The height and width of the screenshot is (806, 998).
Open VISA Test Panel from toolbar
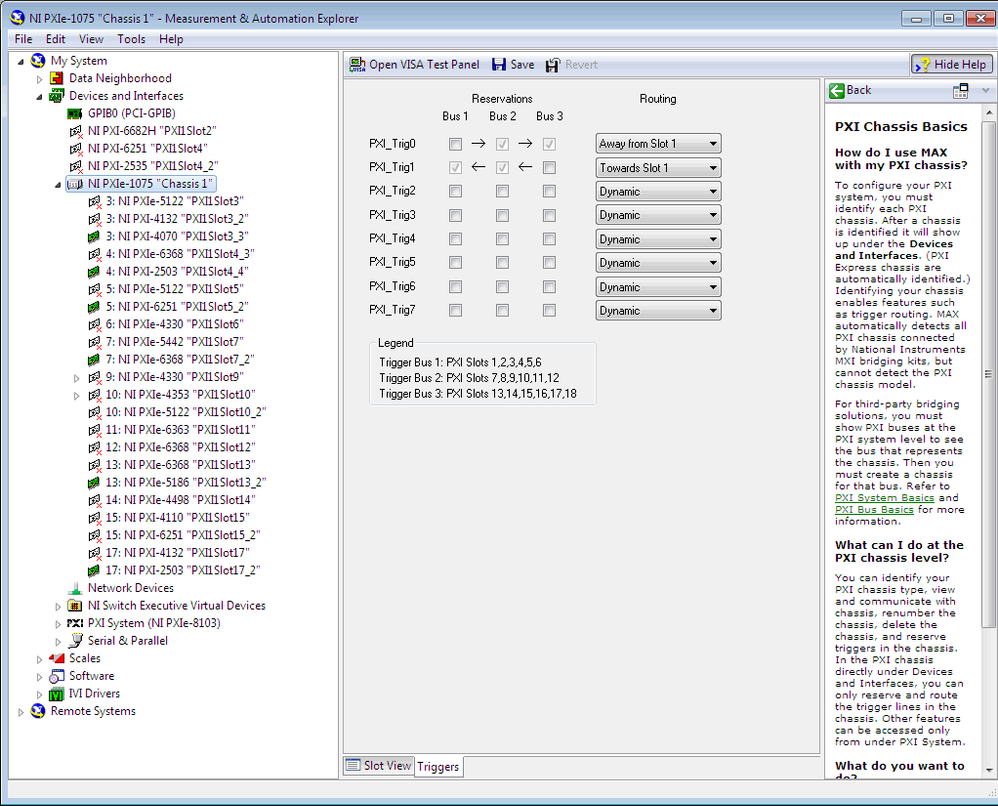[x=414, y=65]
